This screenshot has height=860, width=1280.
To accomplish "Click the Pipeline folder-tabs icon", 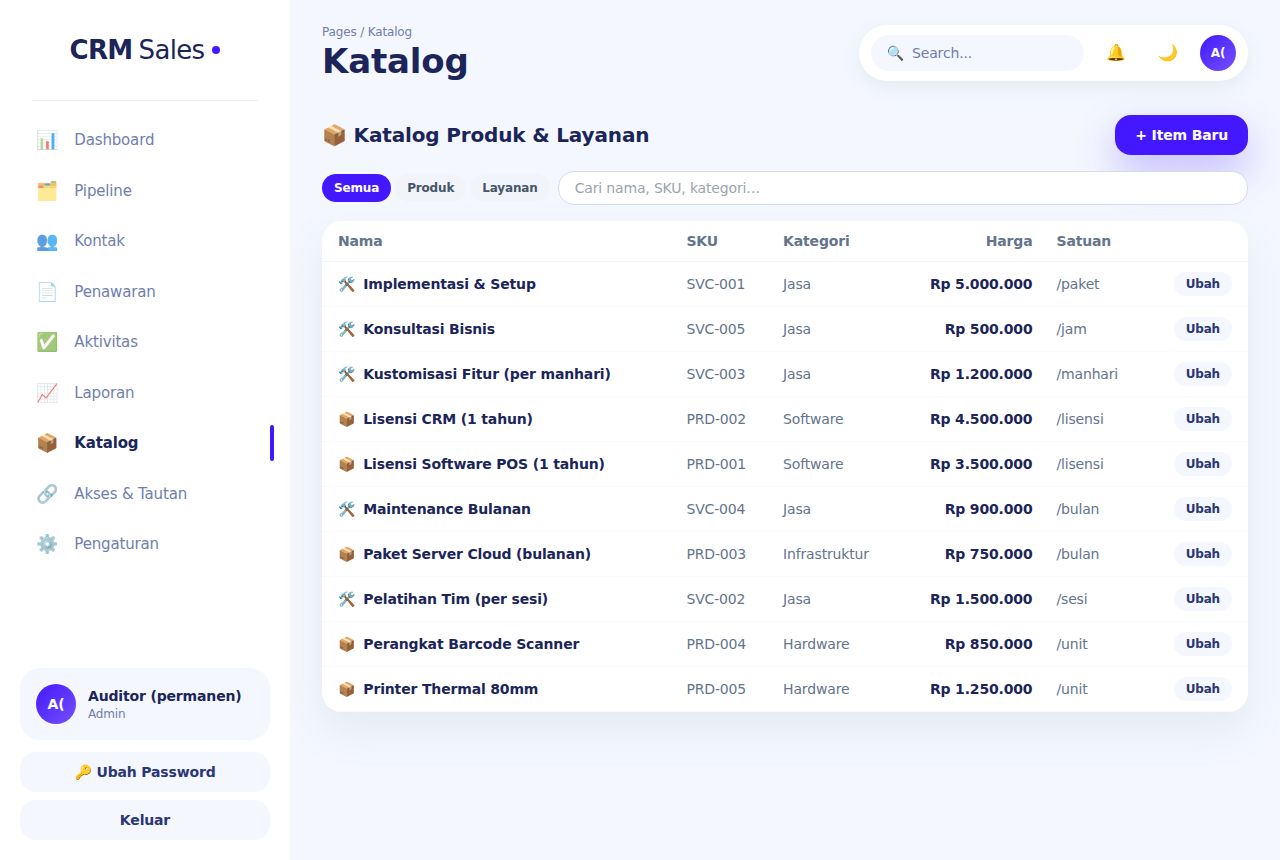I will click(x=47, y=190).
